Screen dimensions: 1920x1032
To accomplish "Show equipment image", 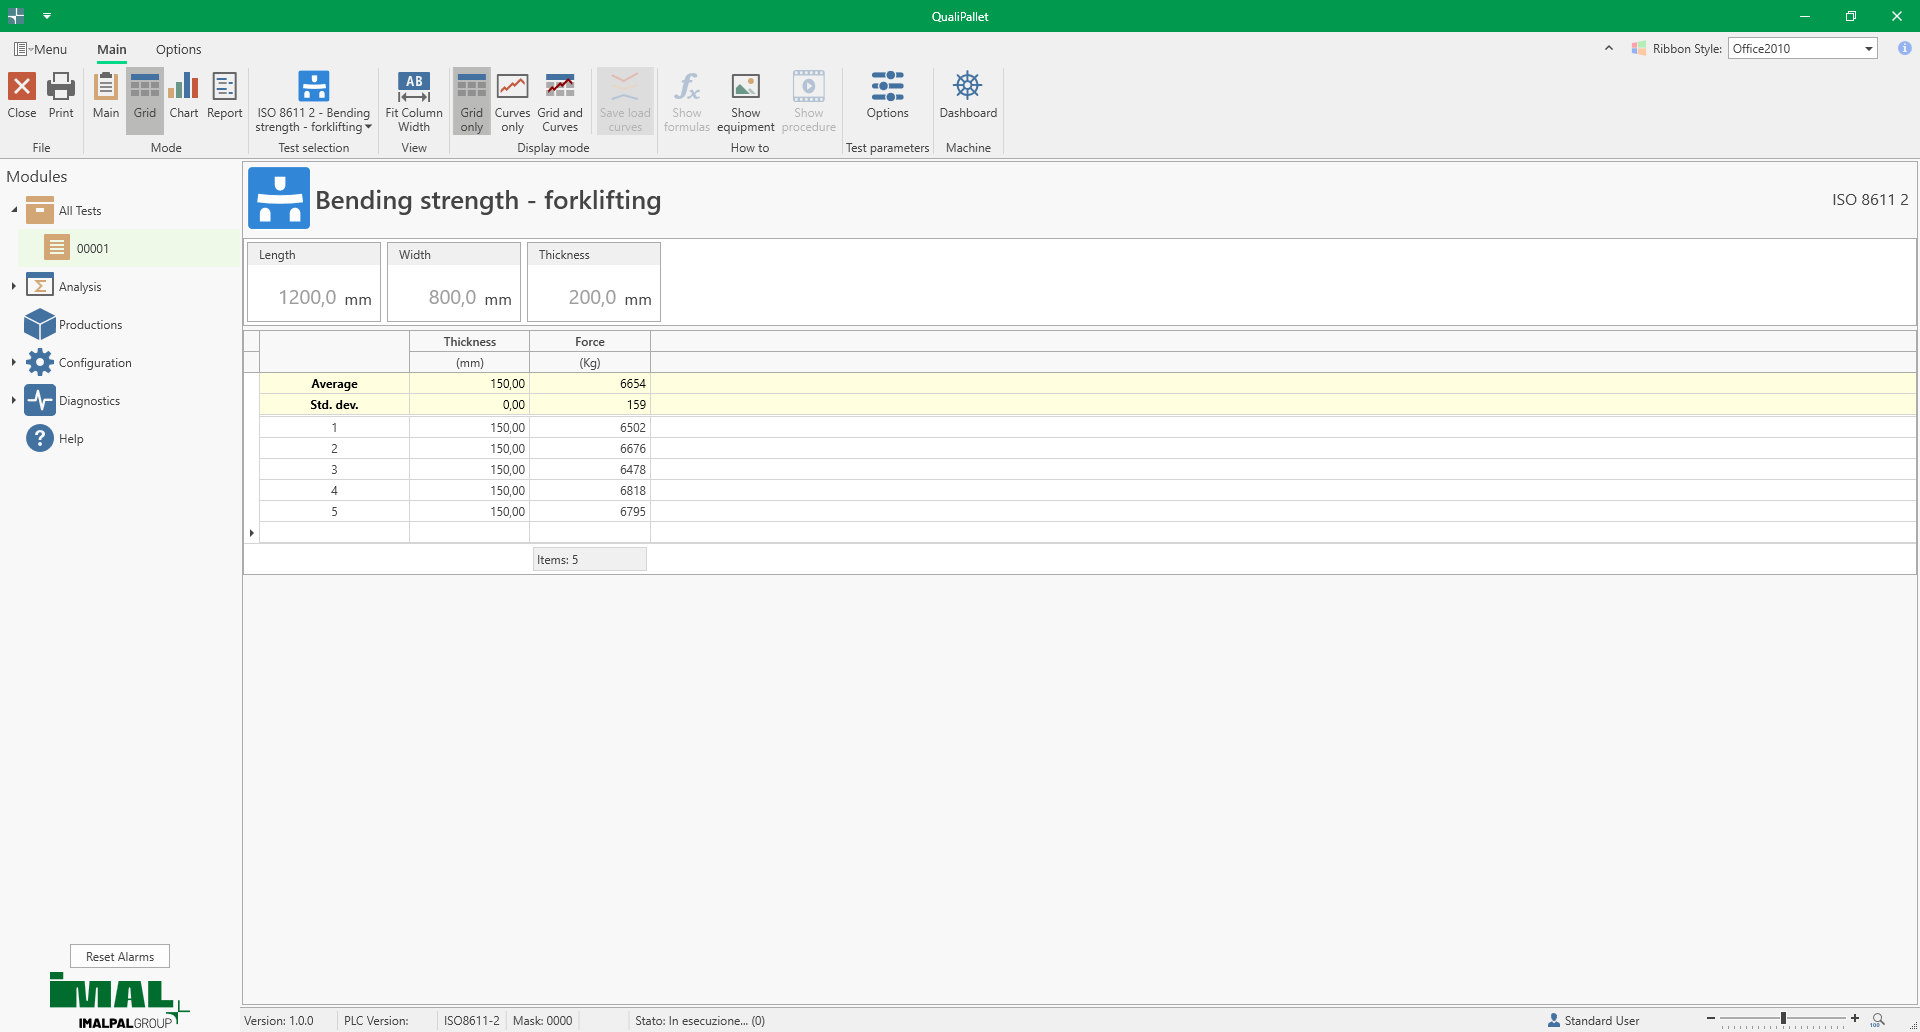I will (745, 101).
